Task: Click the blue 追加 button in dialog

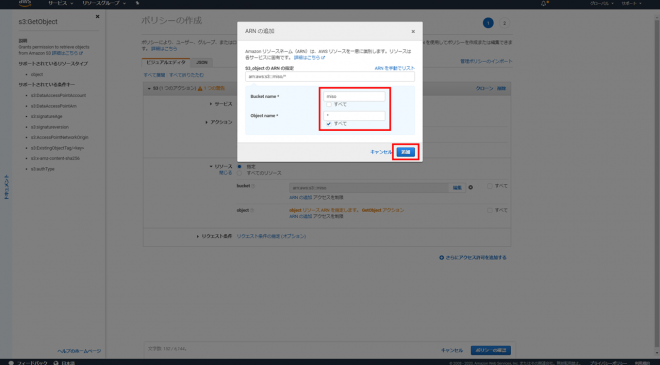Action: (405, 152)
